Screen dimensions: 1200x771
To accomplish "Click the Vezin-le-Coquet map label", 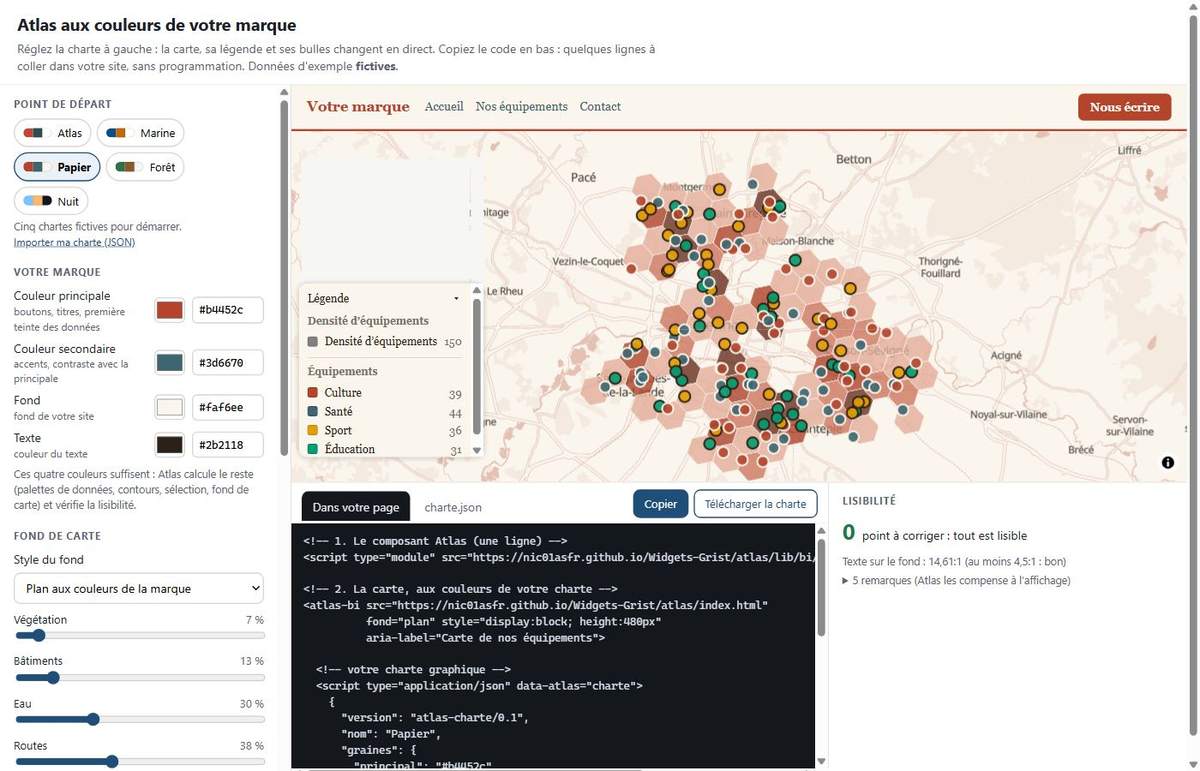I will coord(589,261).
